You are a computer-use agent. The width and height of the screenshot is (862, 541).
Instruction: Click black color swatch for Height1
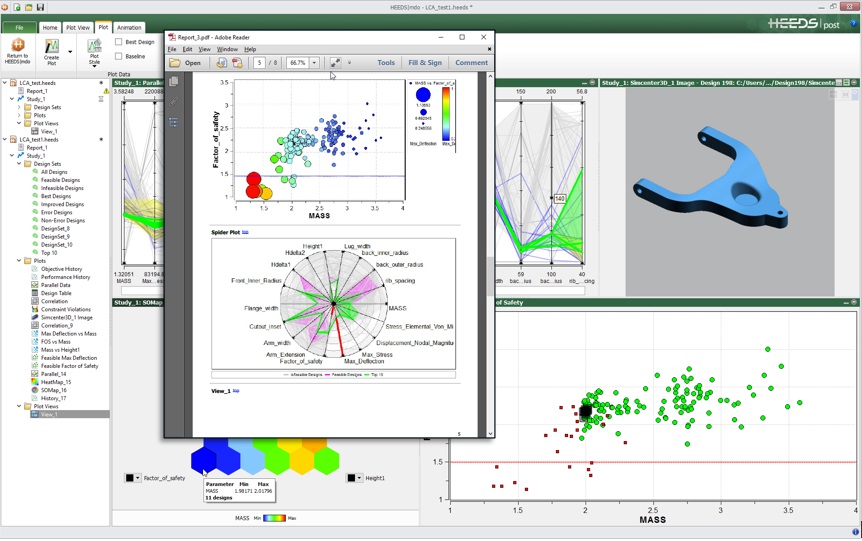coord(351,478)
